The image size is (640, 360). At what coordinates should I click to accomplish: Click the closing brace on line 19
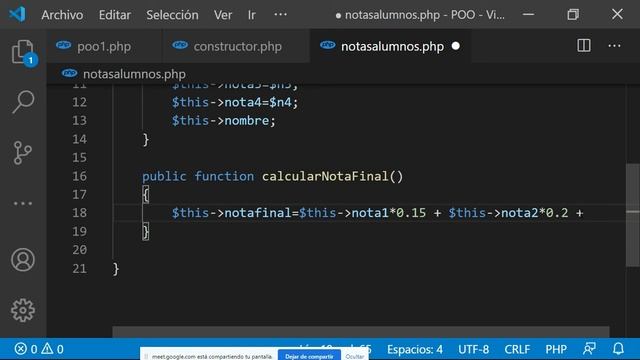click(146, 232)
